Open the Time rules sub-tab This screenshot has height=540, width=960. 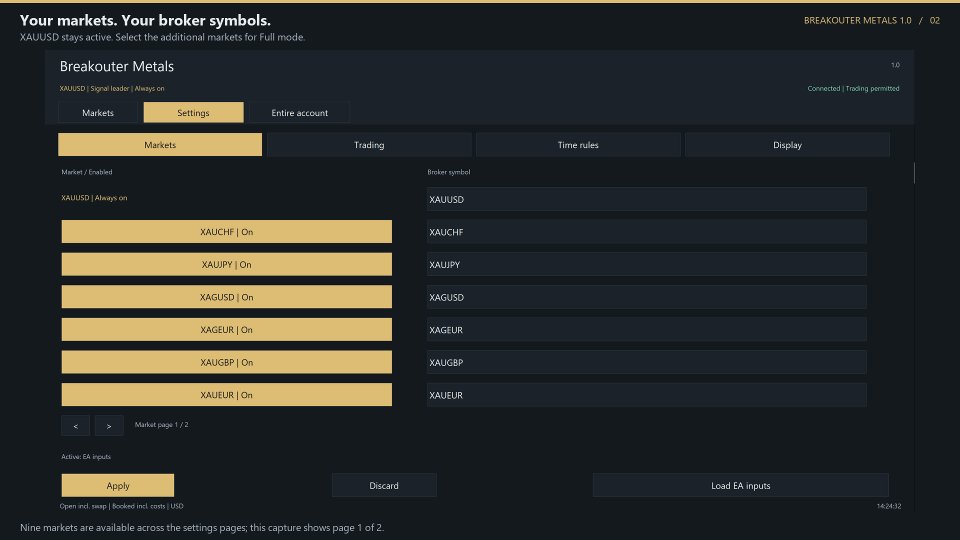pyautogui.click(x=578, y=144)
